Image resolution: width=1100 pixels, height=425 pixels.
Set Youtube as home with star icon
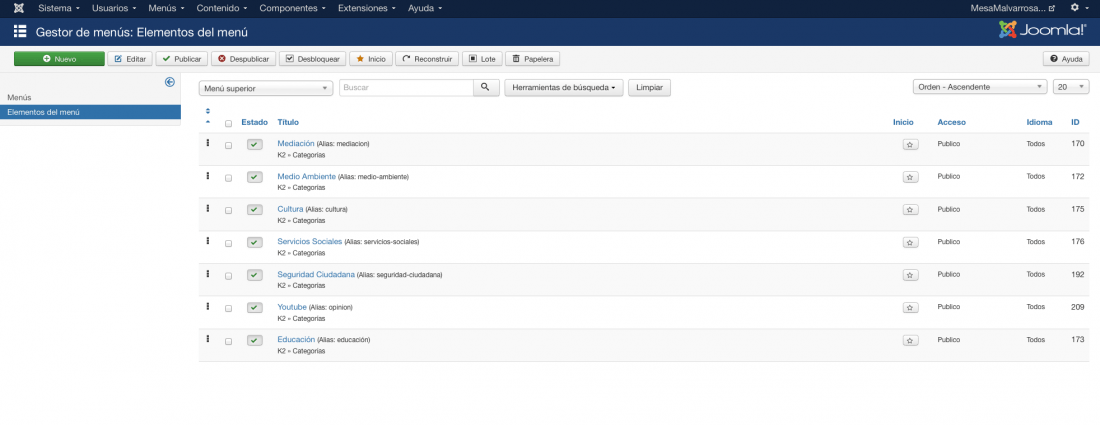click(x=910, y=308)
